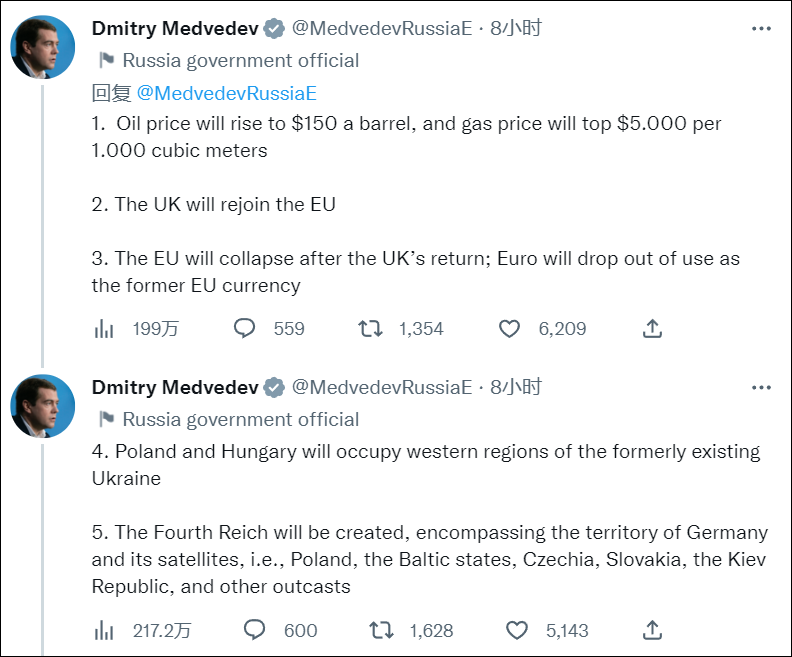Open second tweet's profile avatar picture
792x657 pixels.
coord(42,406)
